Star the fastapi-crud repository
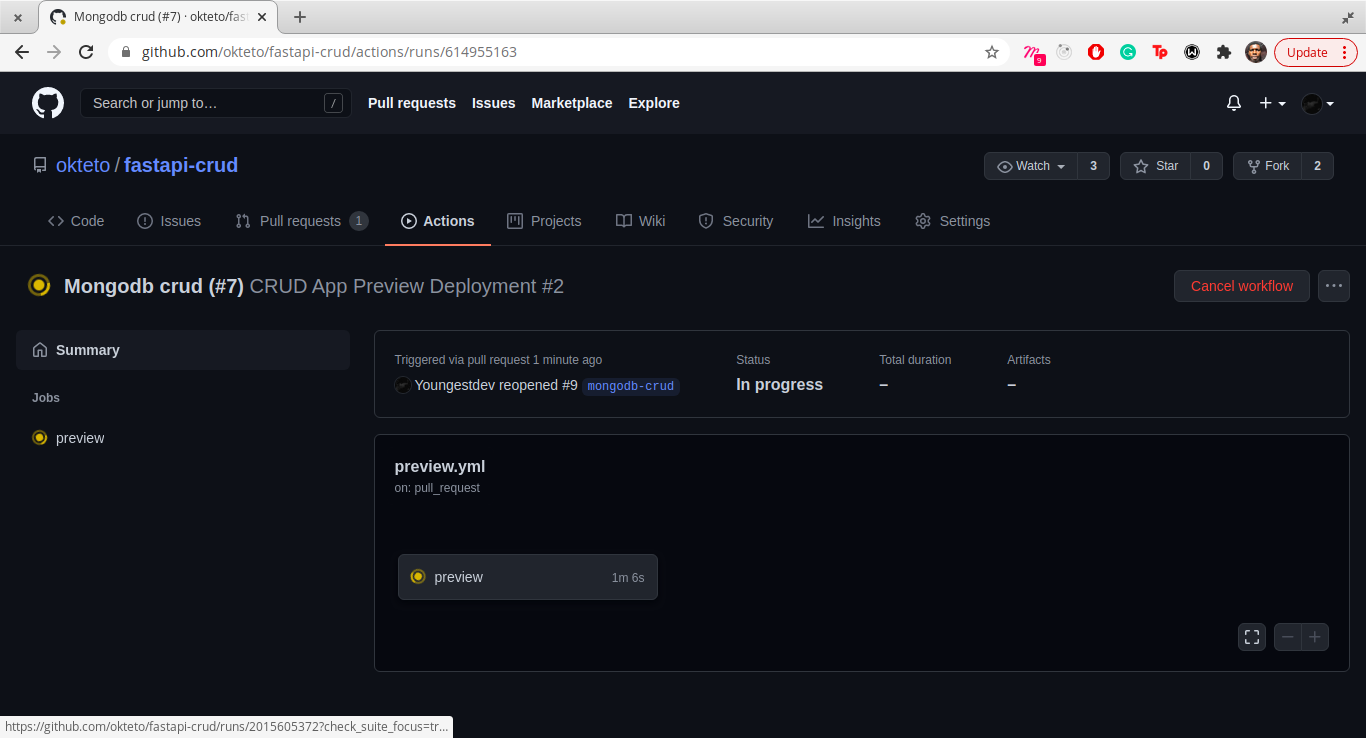This screenshot has width=1366, height=738. 1155,166
